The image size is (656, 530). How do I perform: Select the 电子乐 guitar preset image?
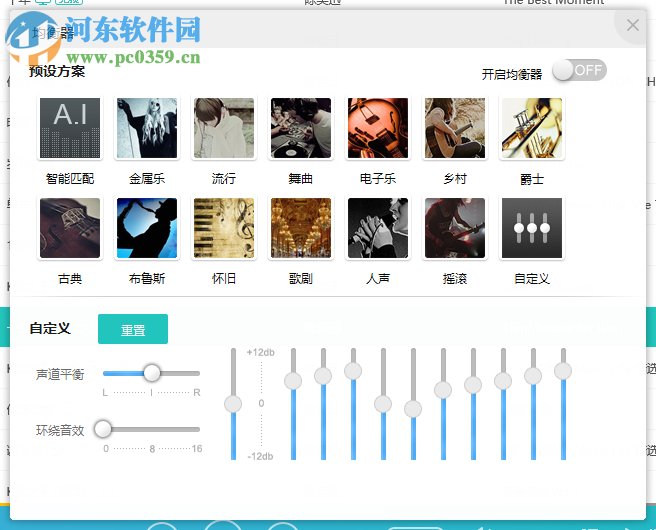pyautogui.click(x=378, y=128)
